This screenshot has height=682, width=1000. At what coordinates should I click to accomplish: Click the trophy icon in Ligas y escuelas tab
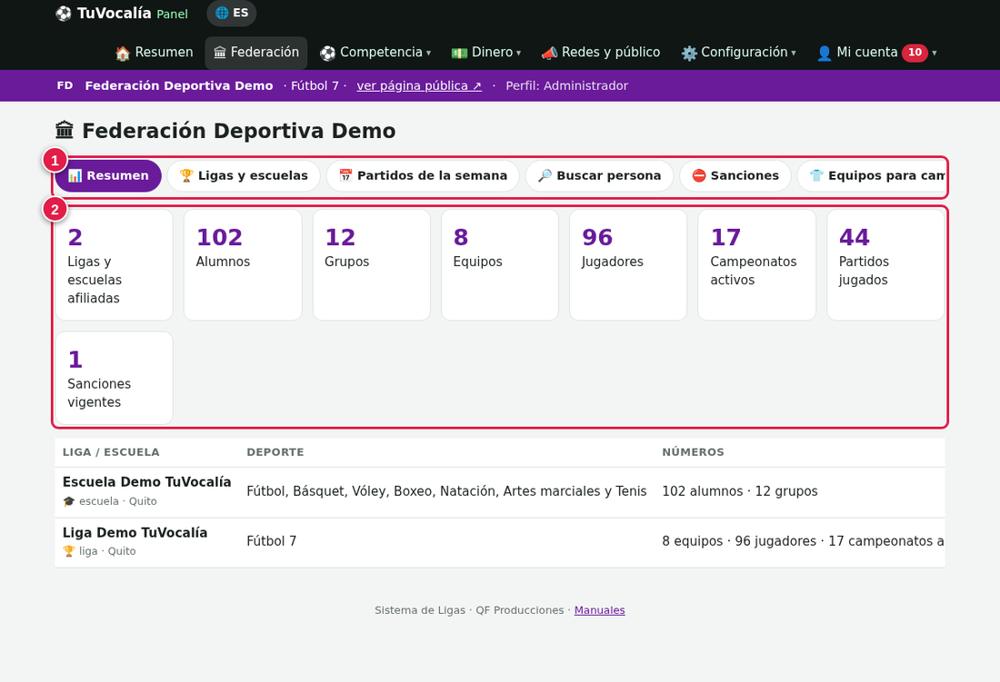point(186,175)
